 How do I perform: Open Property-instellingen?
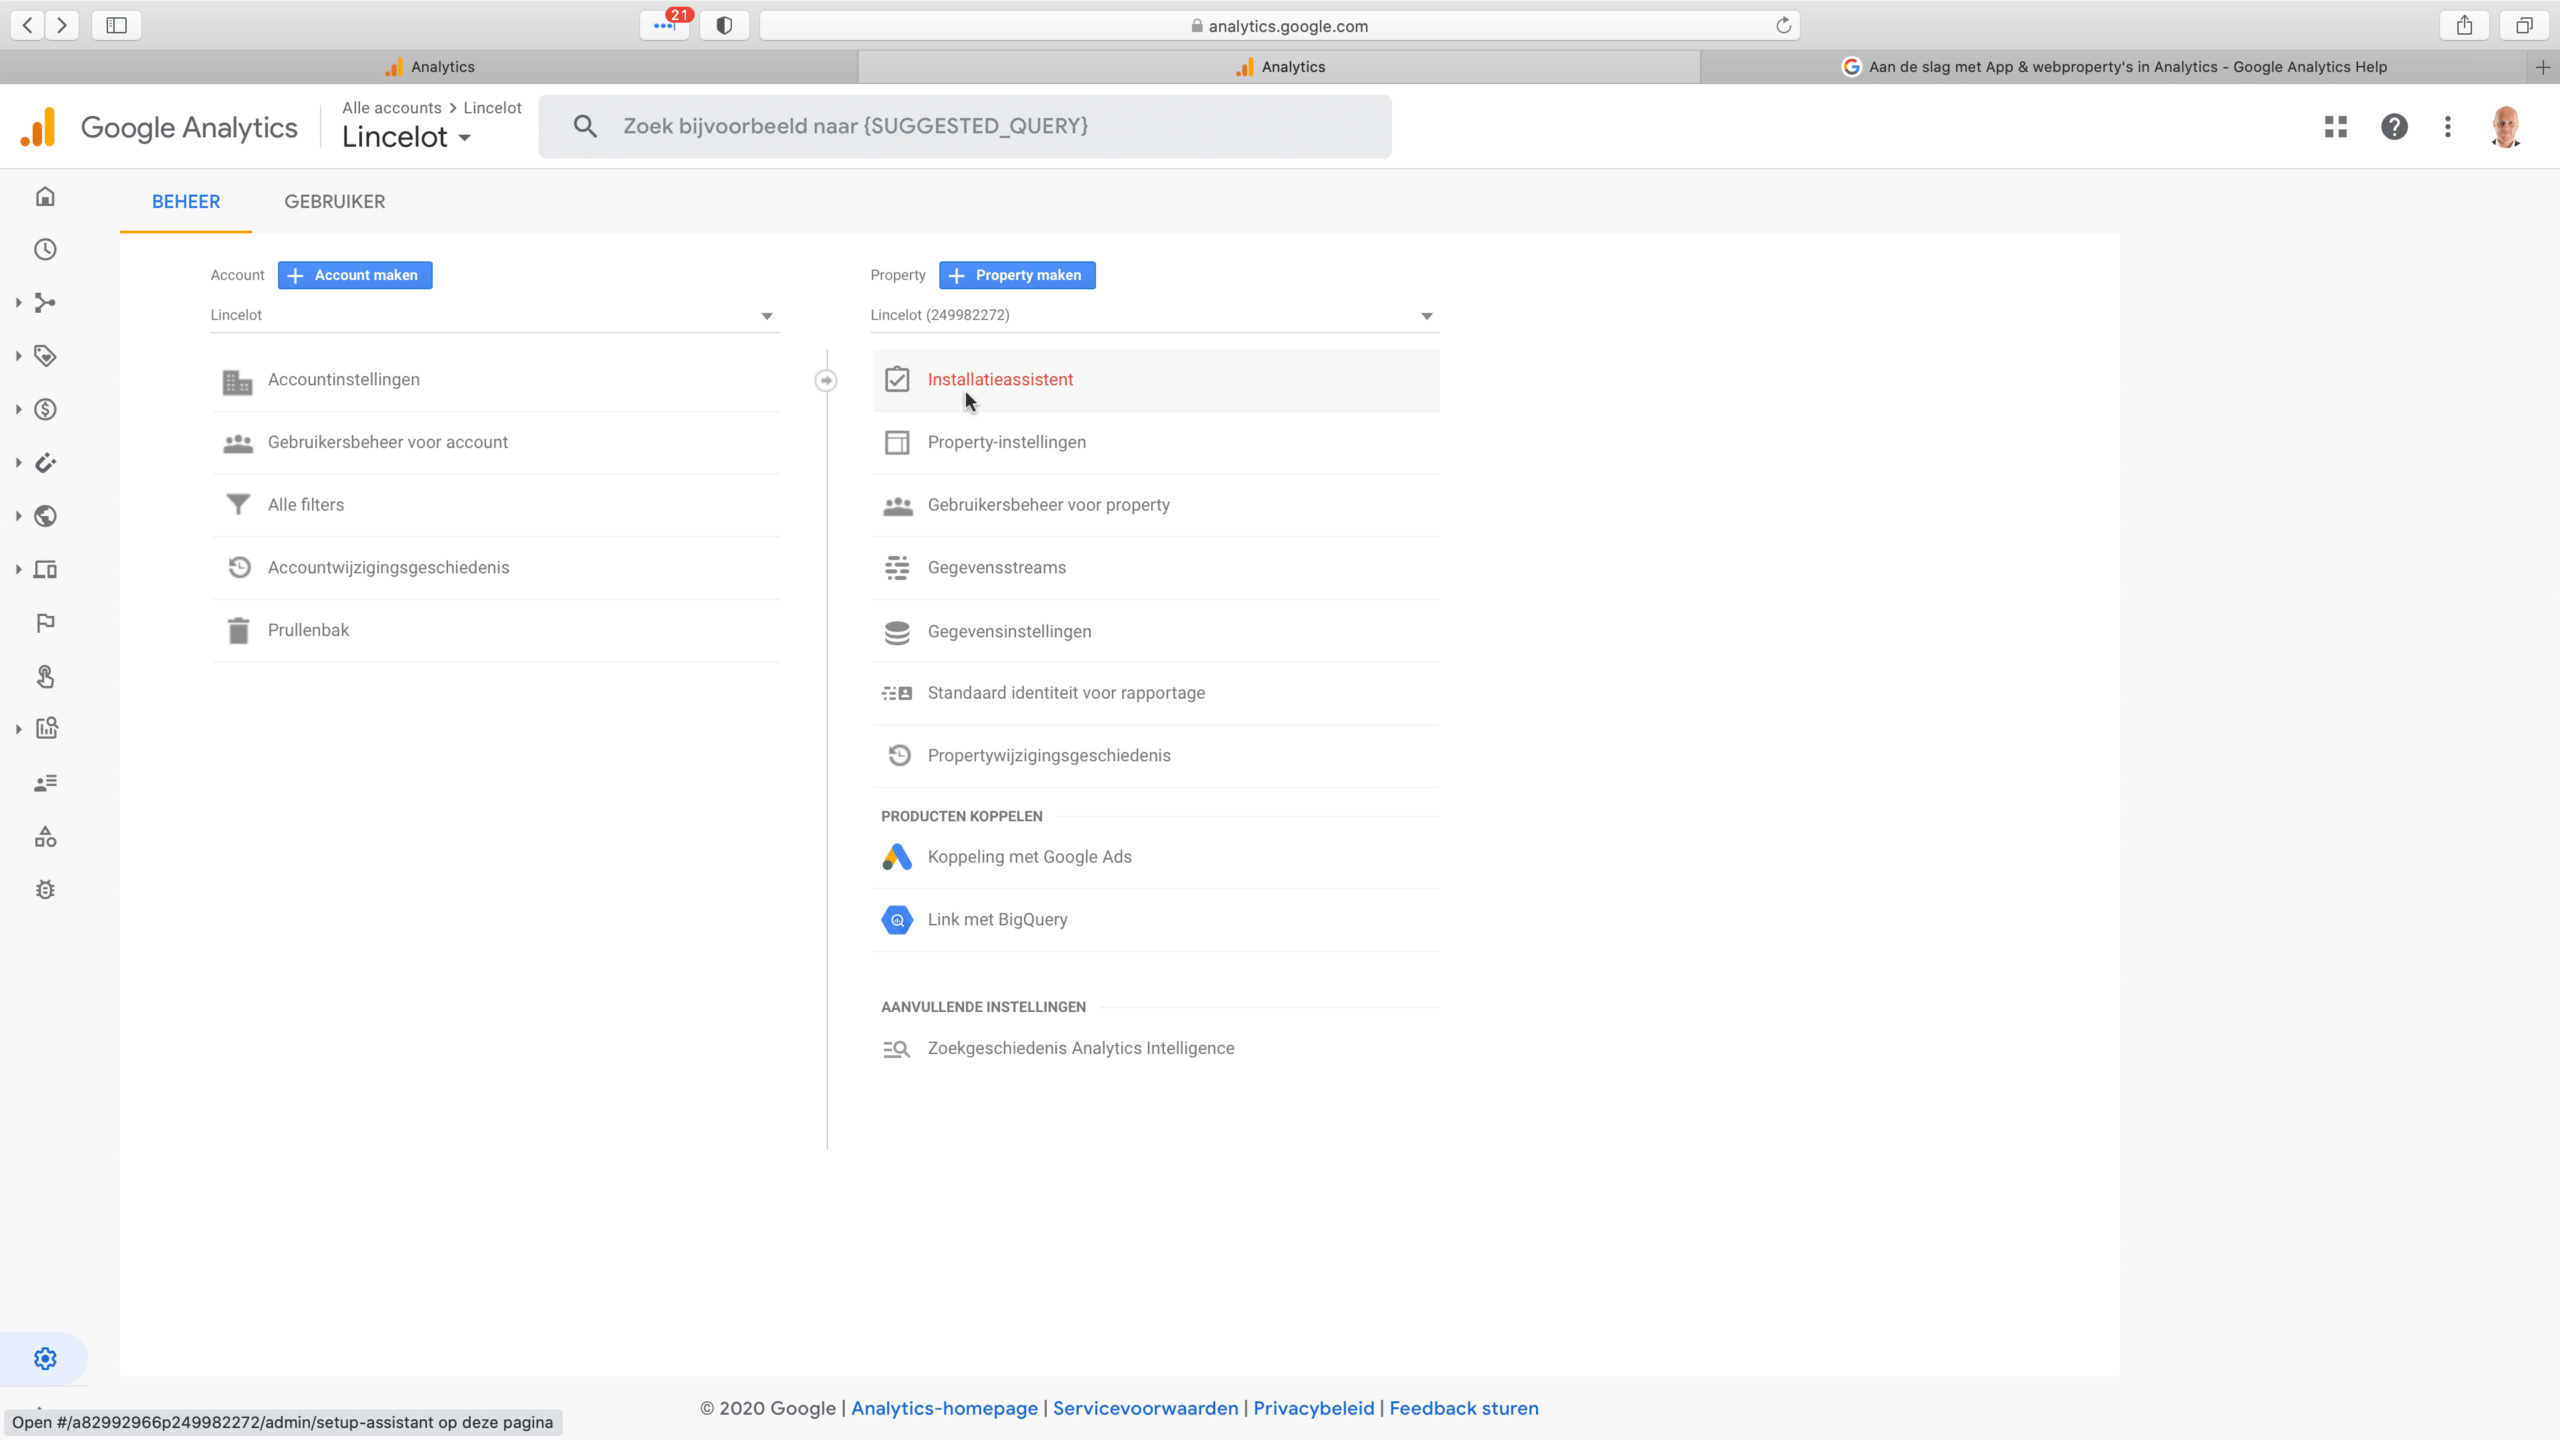(x=1156, y=443)
